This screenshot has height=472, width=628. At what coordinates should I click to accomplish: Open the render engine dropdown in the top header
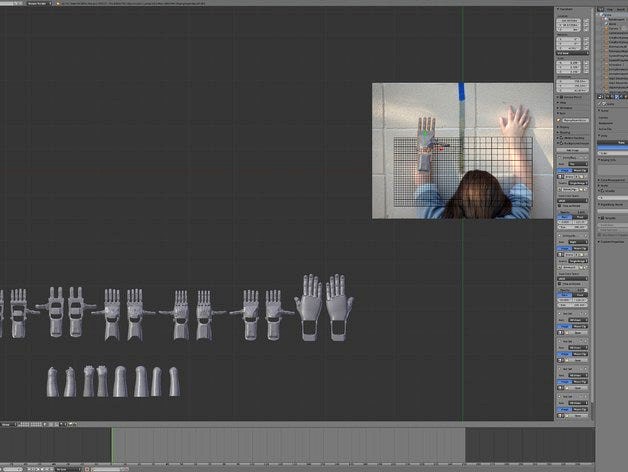40,4
